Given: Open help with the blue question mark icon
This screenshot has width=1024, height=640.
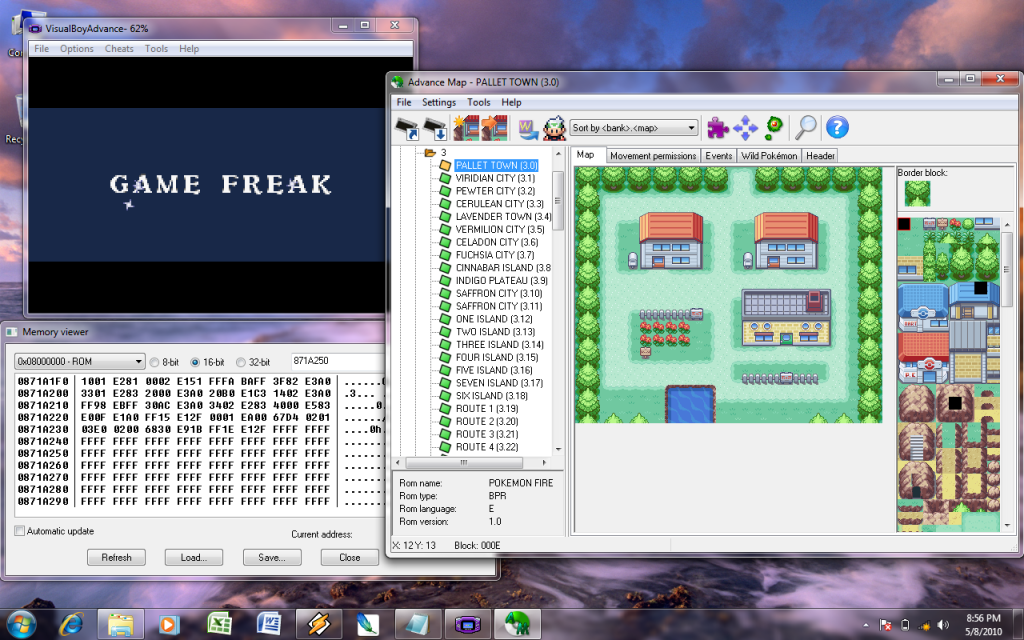Looking at the screenshot, I should pos(837,127).
